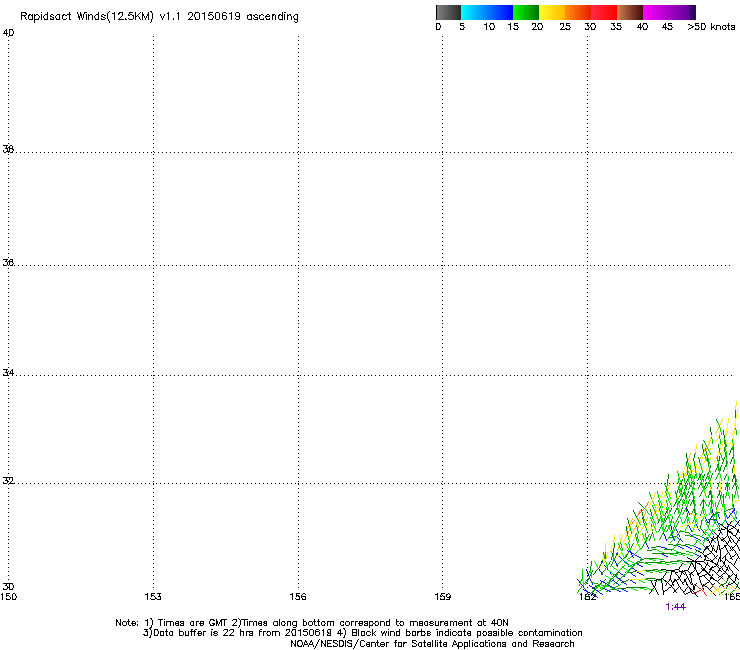
Task: Click latitude label 34
Action: pyautogui.click(x=8, y=372)
